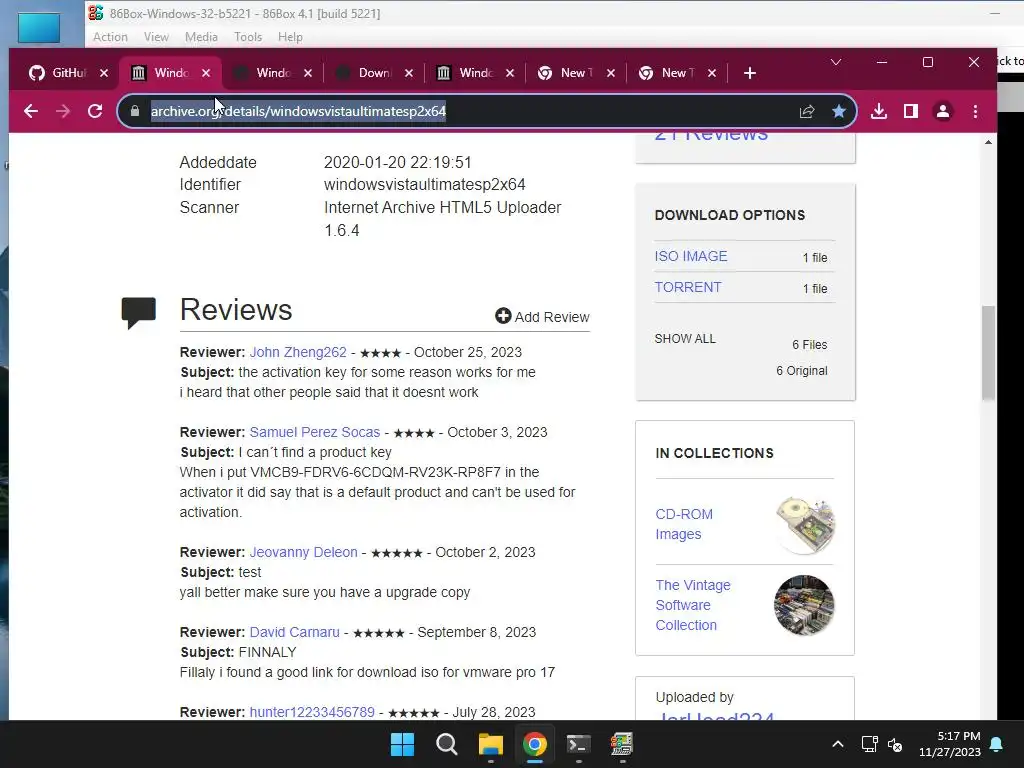Share this page via address bar icon
This screenshot has width=1024, height=768.
(x=807, y=111)
